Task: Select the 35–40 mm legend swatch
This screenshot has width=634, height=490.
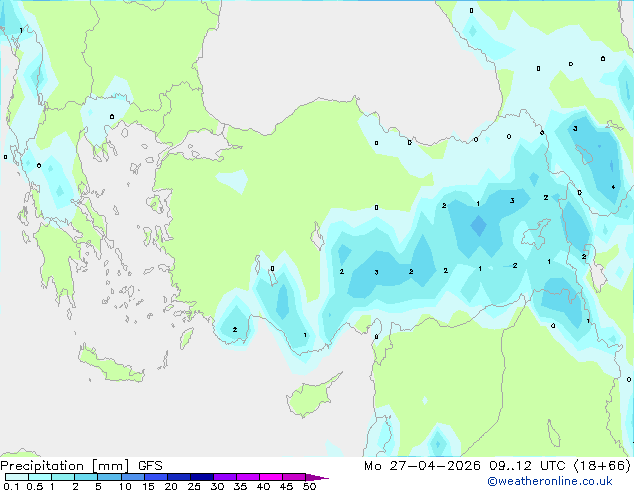Action: [248, 477]
